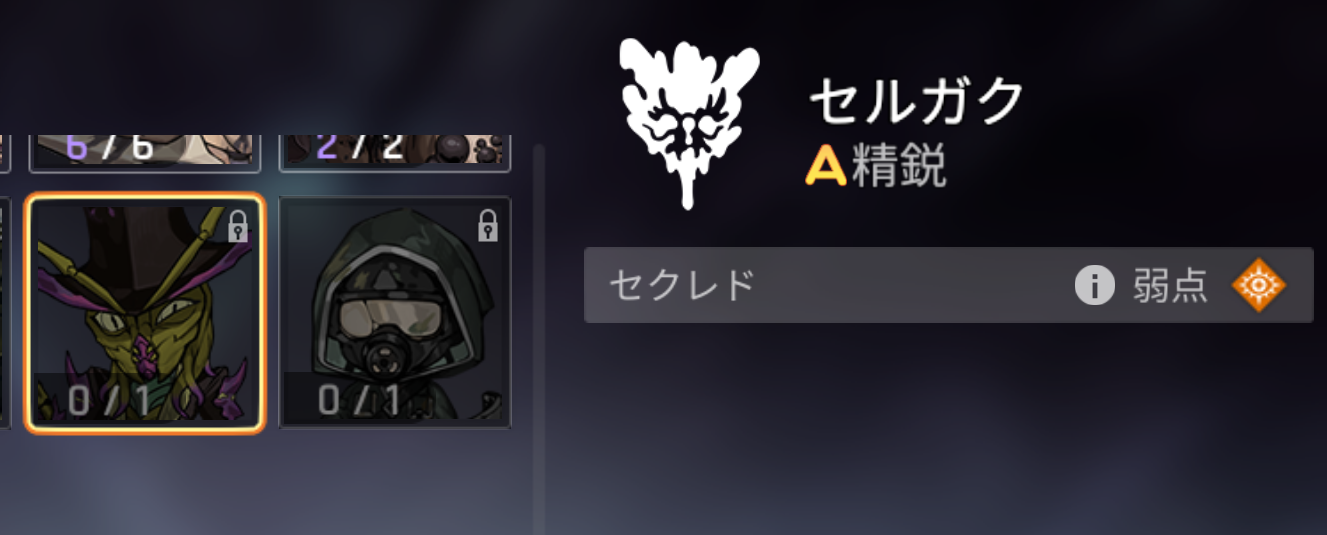Click the yellow A rank icon

click(x=826, y=168)
